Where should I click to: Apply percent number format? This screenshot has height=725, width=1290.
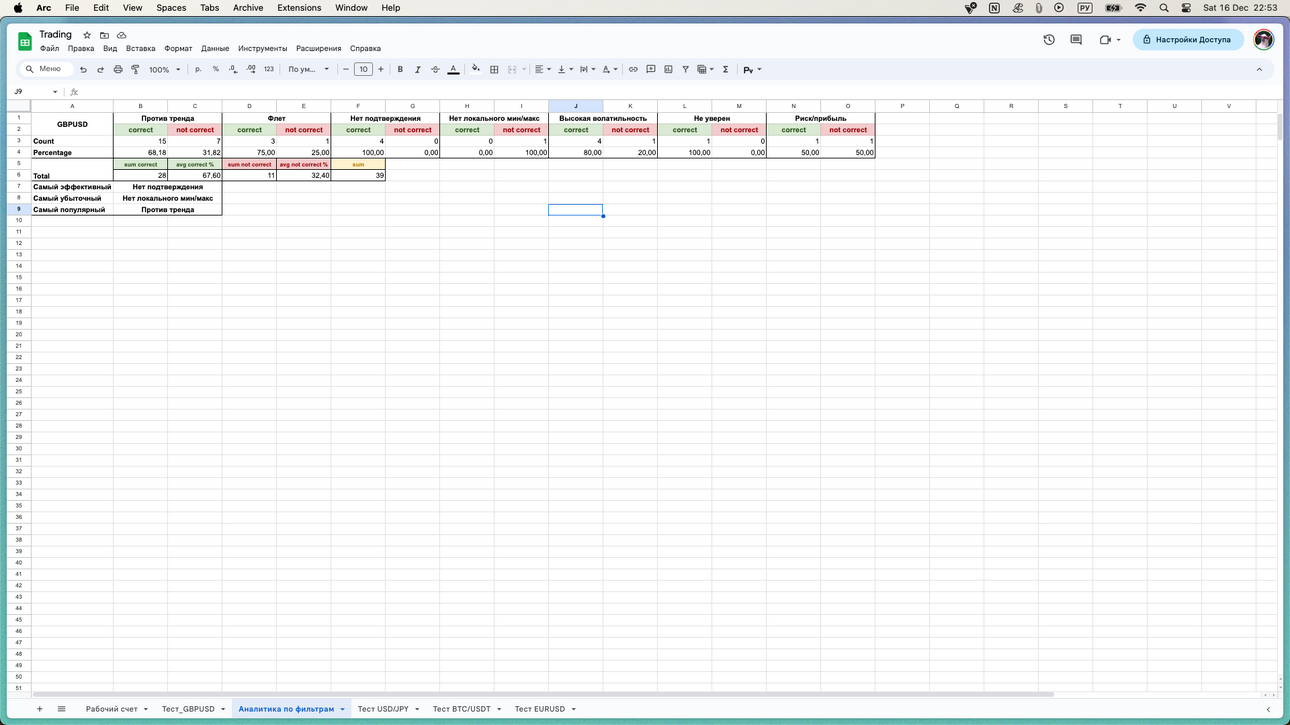215,69
